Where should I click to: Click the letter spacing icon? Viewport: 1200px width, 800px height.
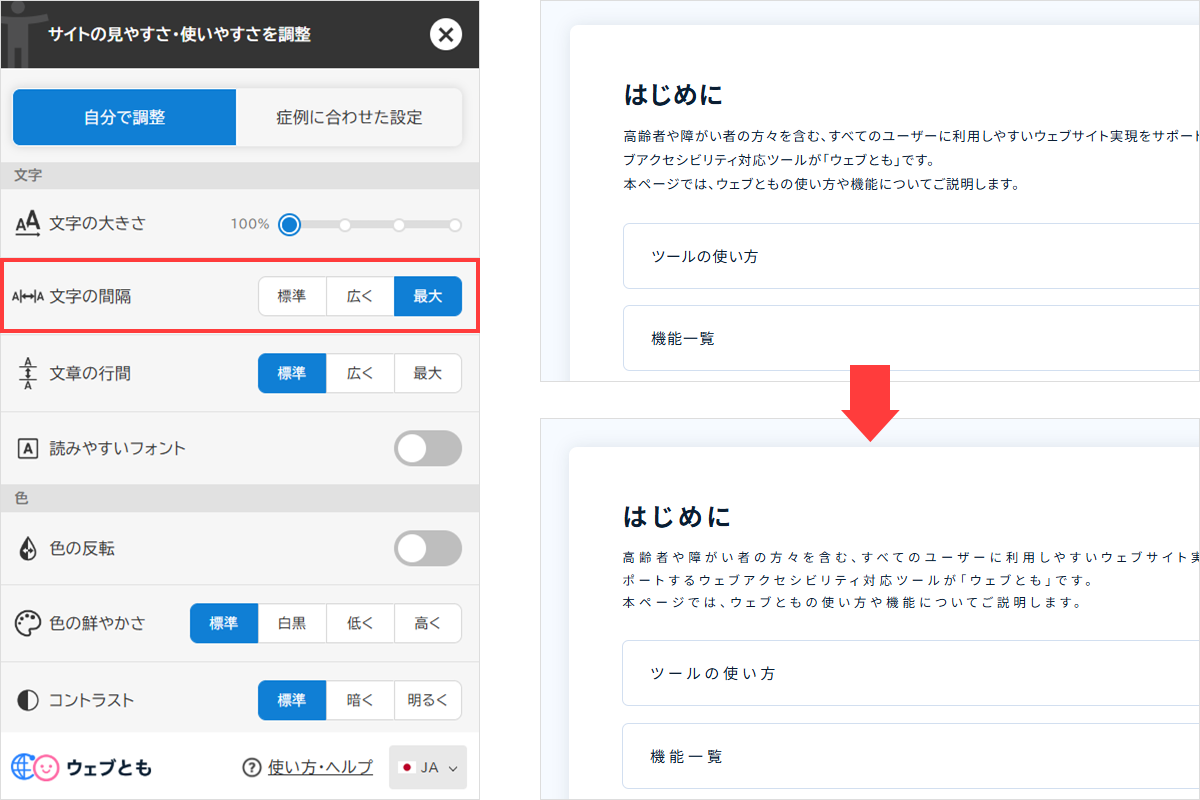pos(28,296)
